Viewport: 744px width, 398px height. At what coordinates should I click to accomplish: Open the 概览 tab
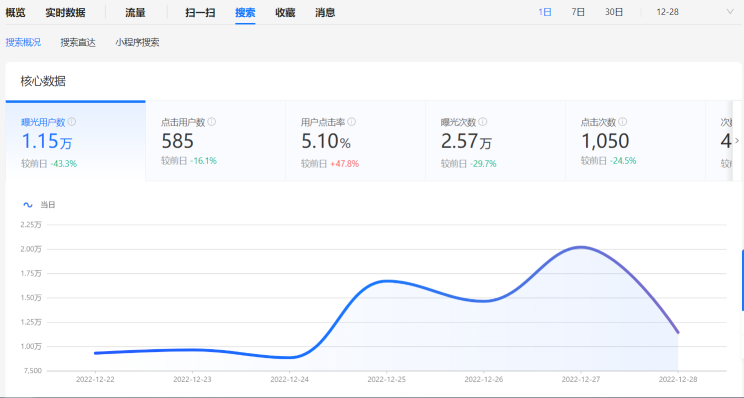pyautogui.click(x=15, y=12)
